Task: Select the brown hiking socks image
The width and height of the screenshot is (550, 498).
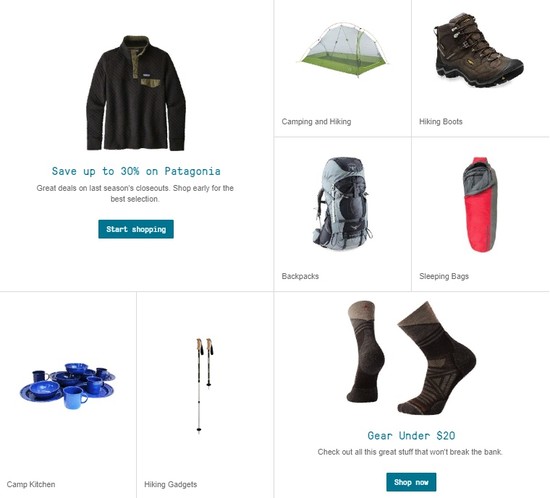Action: (x=411, y=357)
